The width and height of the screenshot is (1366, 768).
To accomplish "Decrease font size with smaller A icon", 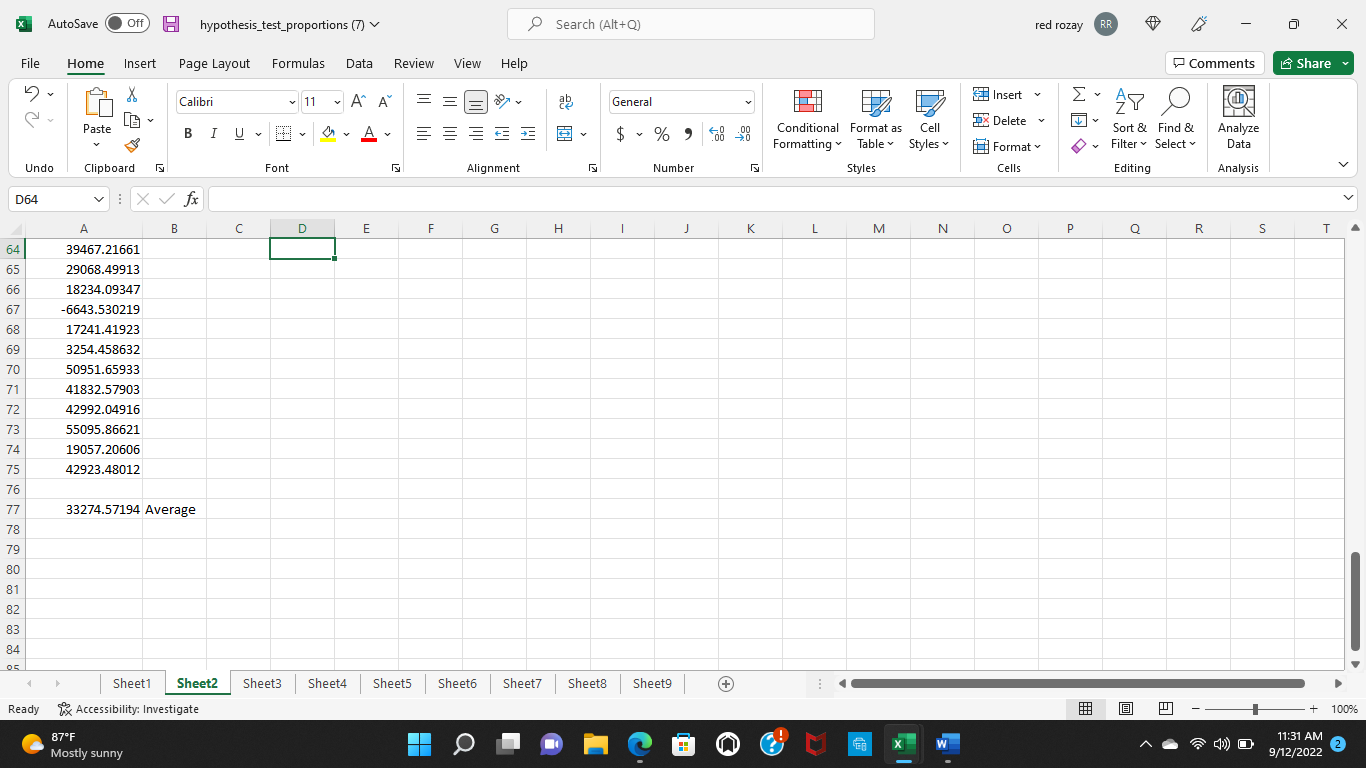I will [384, 102].
